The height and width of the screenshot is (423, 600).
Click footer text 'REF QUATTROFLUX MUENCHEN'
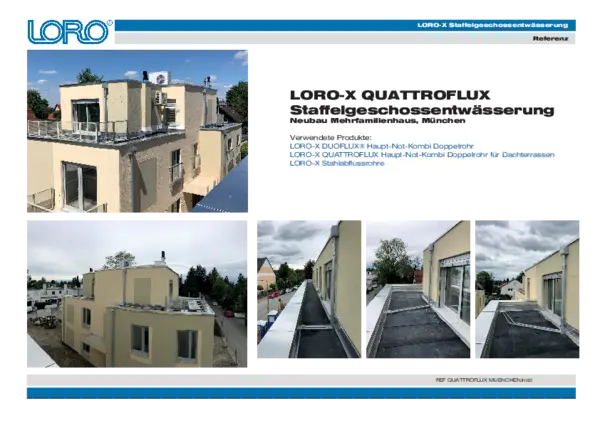(484, 380)
